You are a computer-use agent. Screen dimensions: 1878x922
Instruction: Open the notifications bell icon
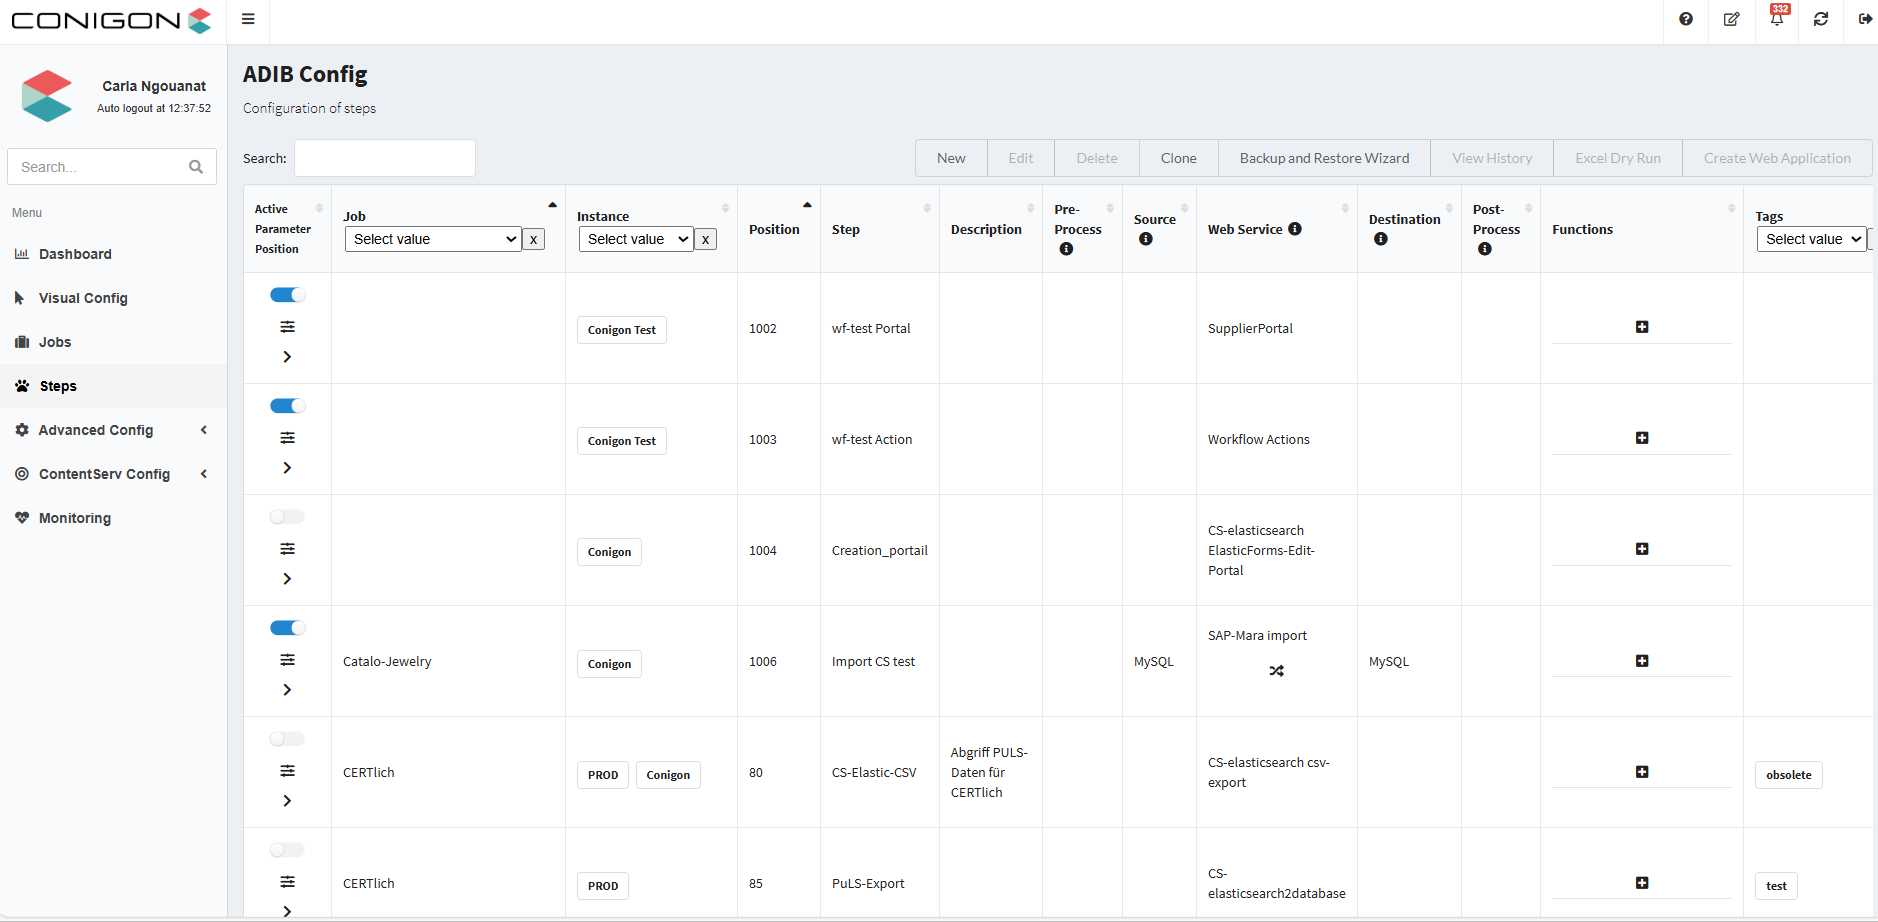tap(1777, 19)
